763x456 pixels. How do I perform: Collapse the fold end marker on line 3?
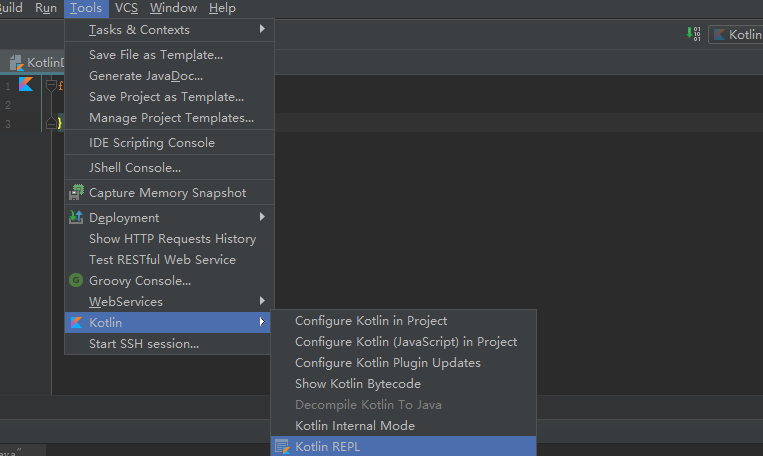click(x=51, y=123)
